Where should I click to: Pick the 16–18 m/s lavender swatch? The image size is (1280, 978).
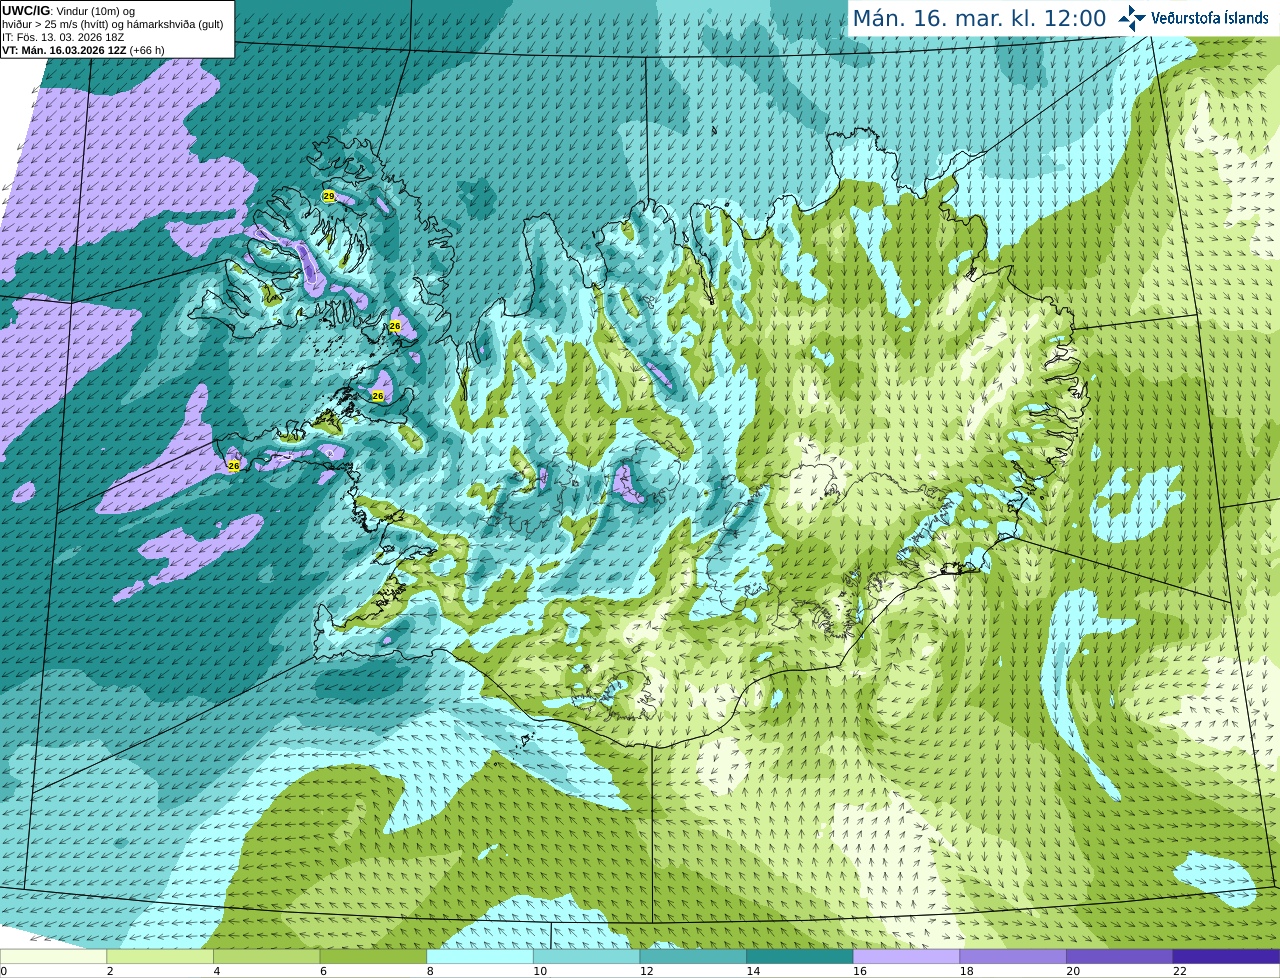click(906, 956)
